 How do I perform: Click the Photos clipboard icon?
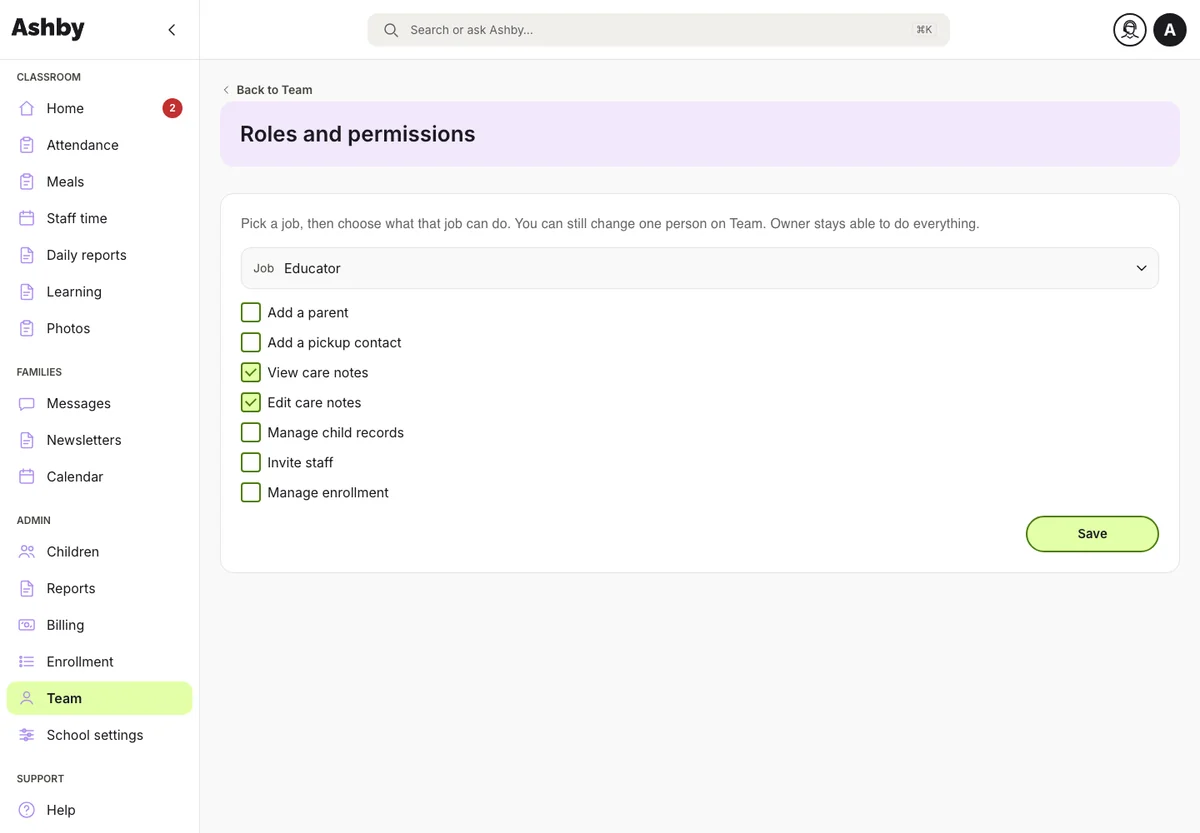[27, 328]
